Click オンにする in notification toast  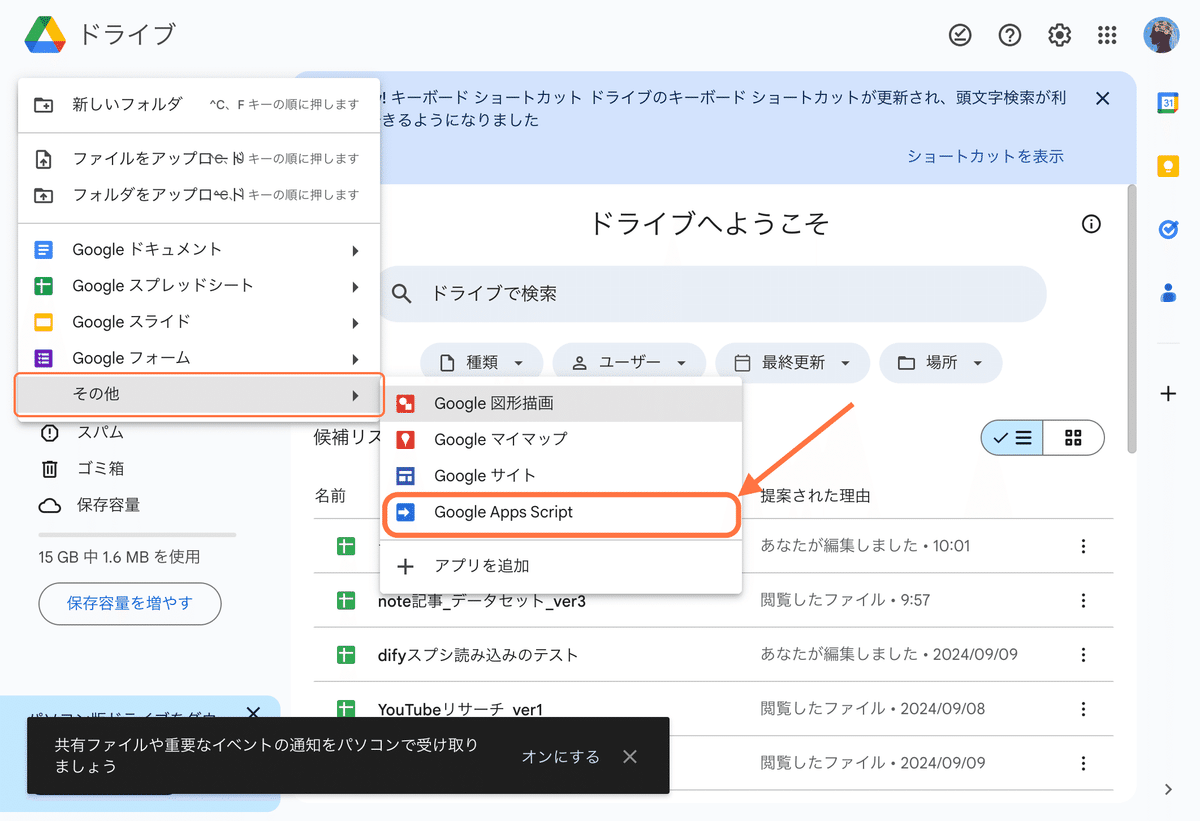[x=560, y=756]
